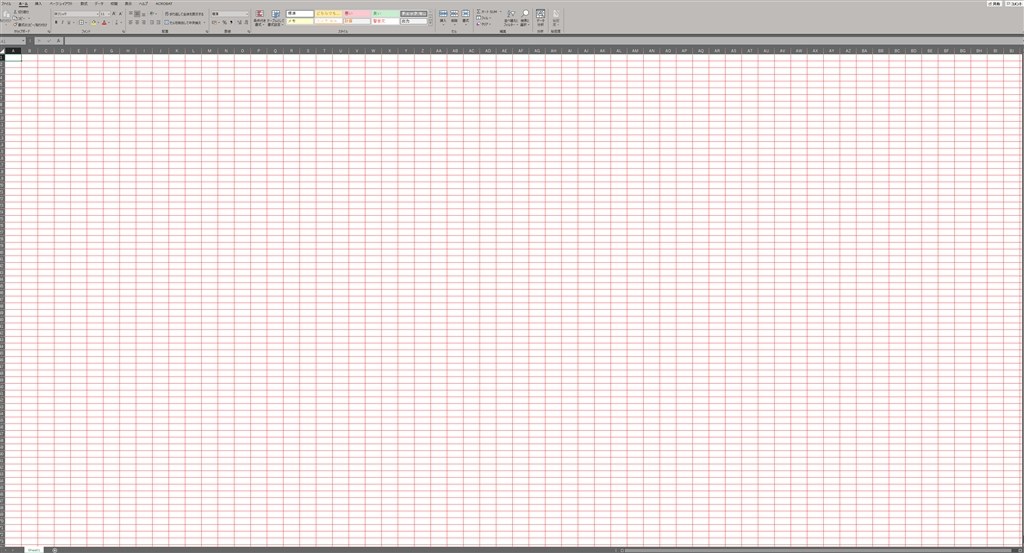Center text horizontally
Viewport: 1024px width, 553px height.
click(x=137, y=22)
